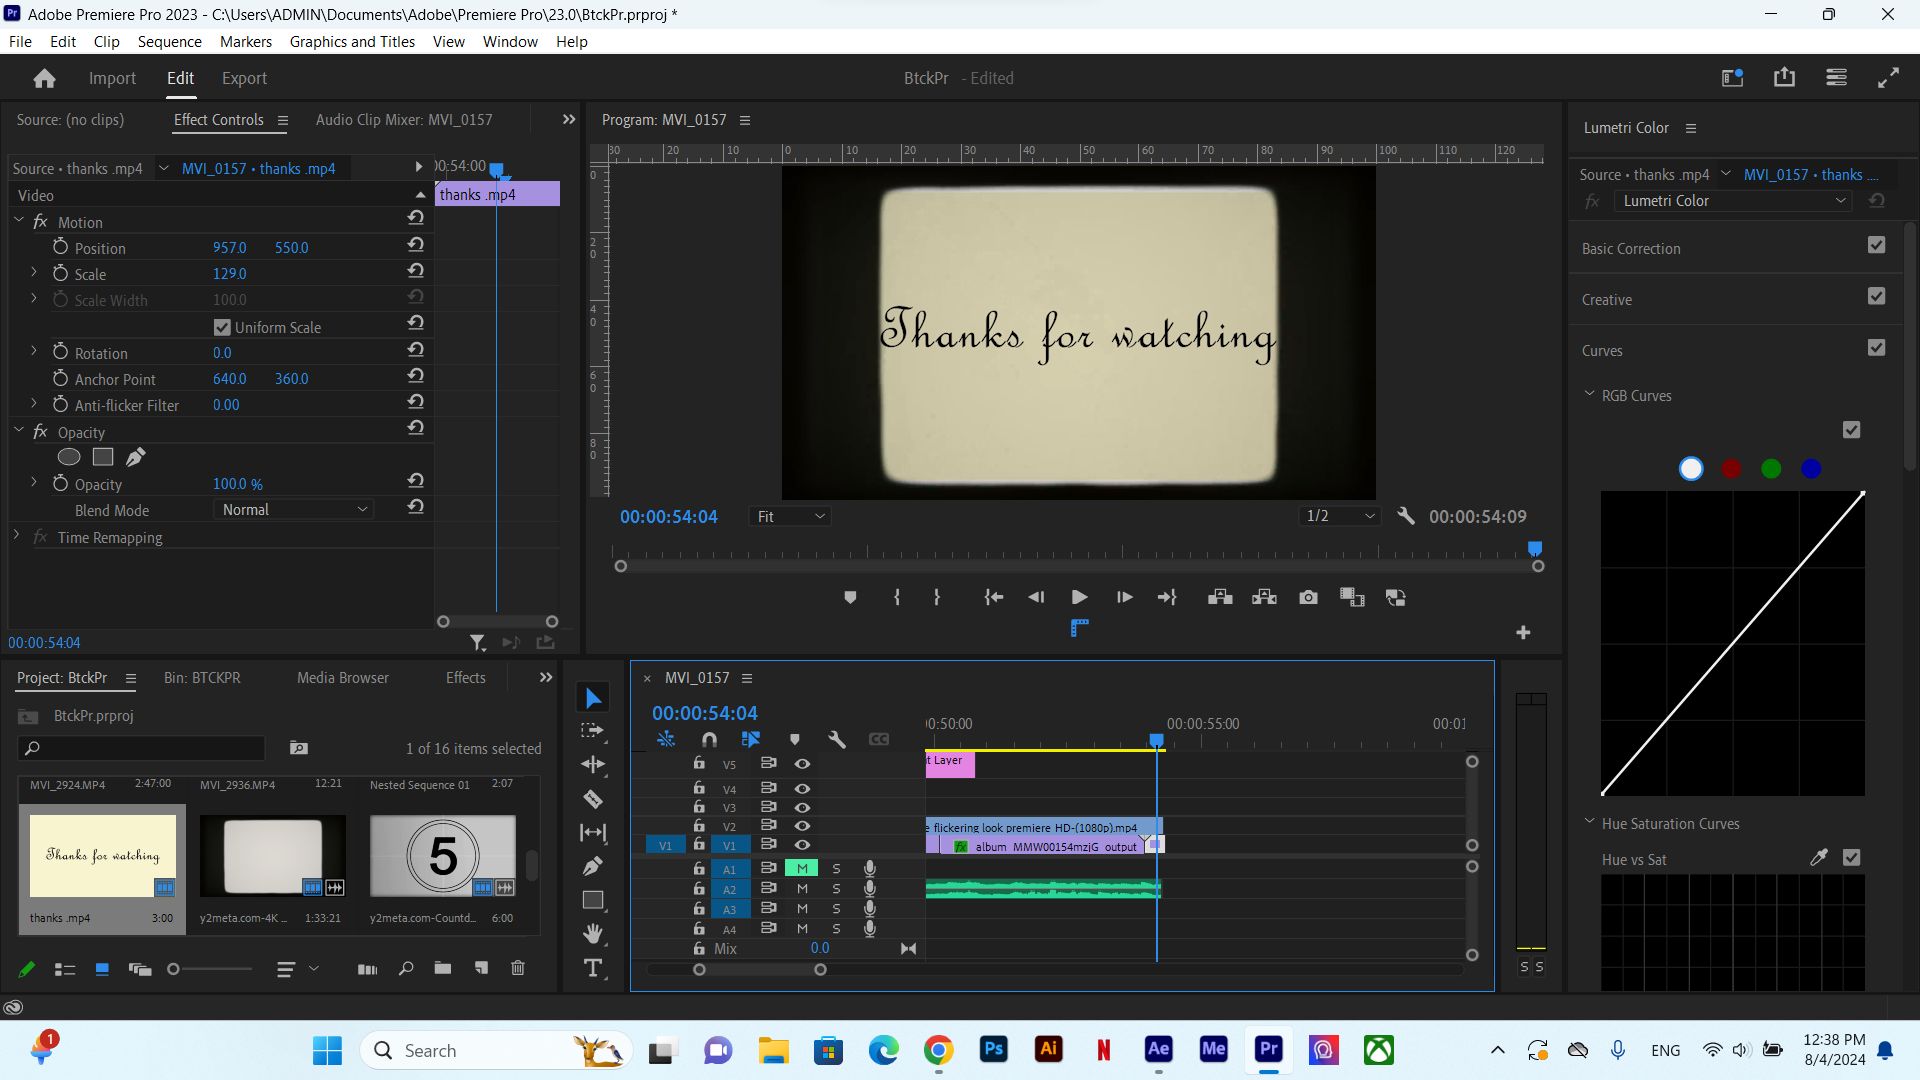The image size is (1920, 1080).
Task: Open Program monitor settings wrench
Action: coord(1406,516)
